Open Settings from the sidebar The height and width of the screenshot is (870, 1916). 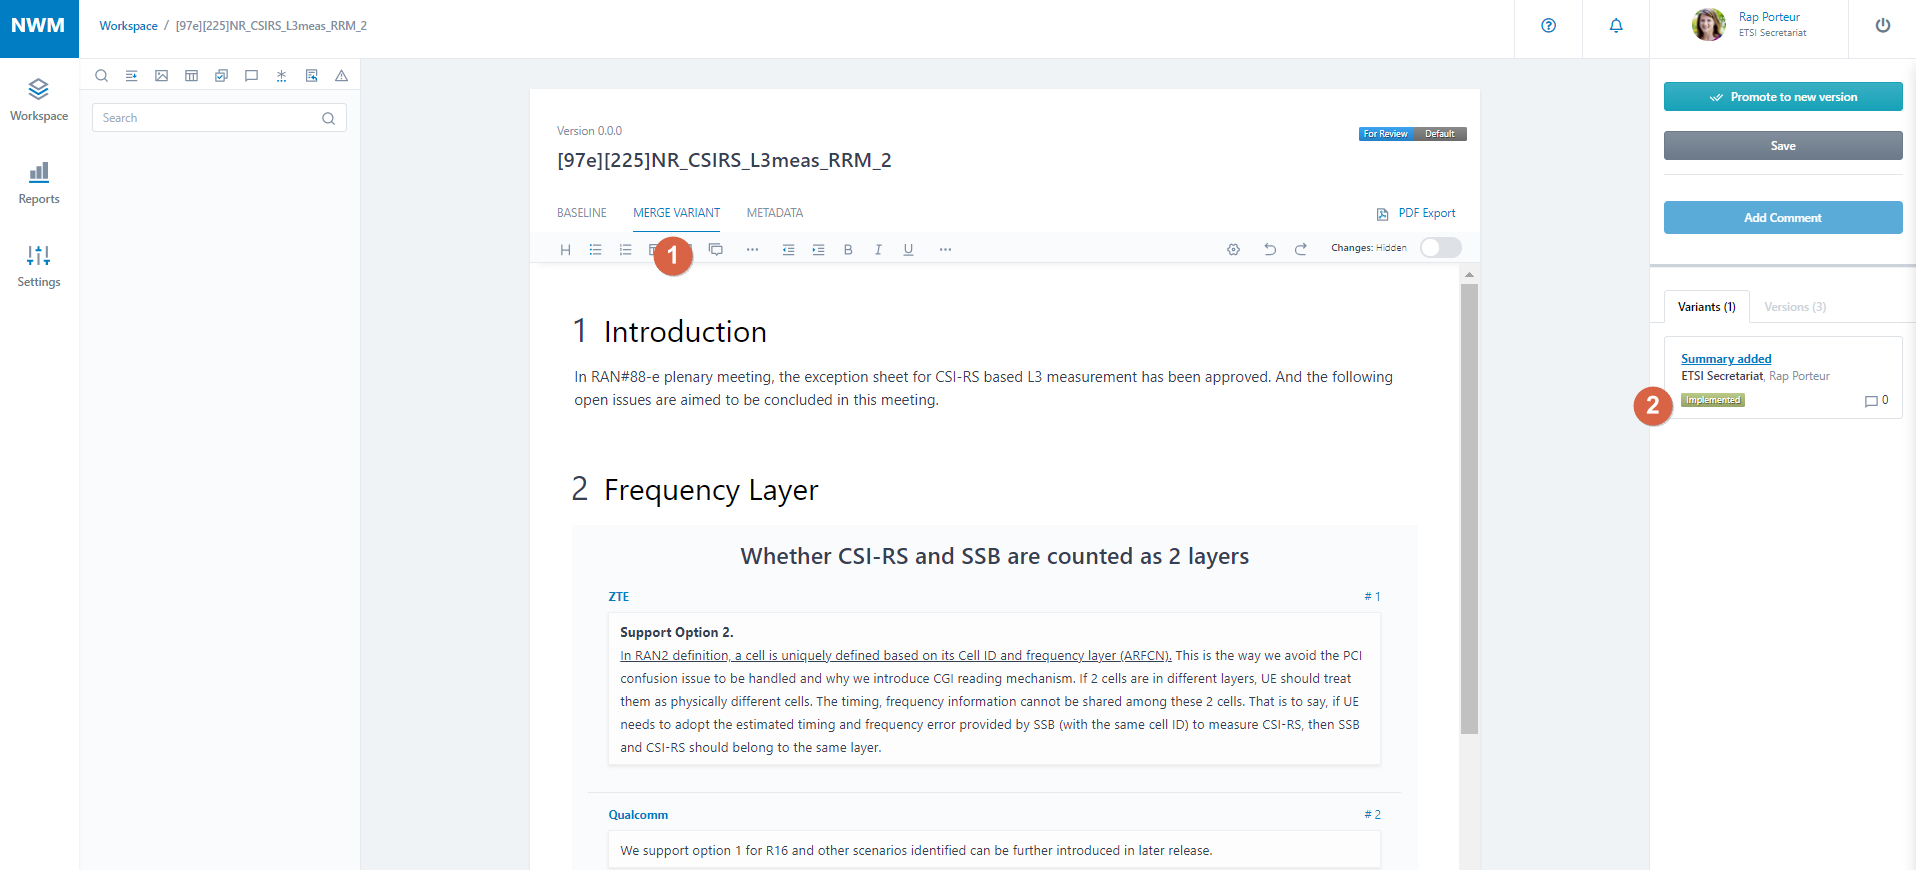(x=39, y=266)
